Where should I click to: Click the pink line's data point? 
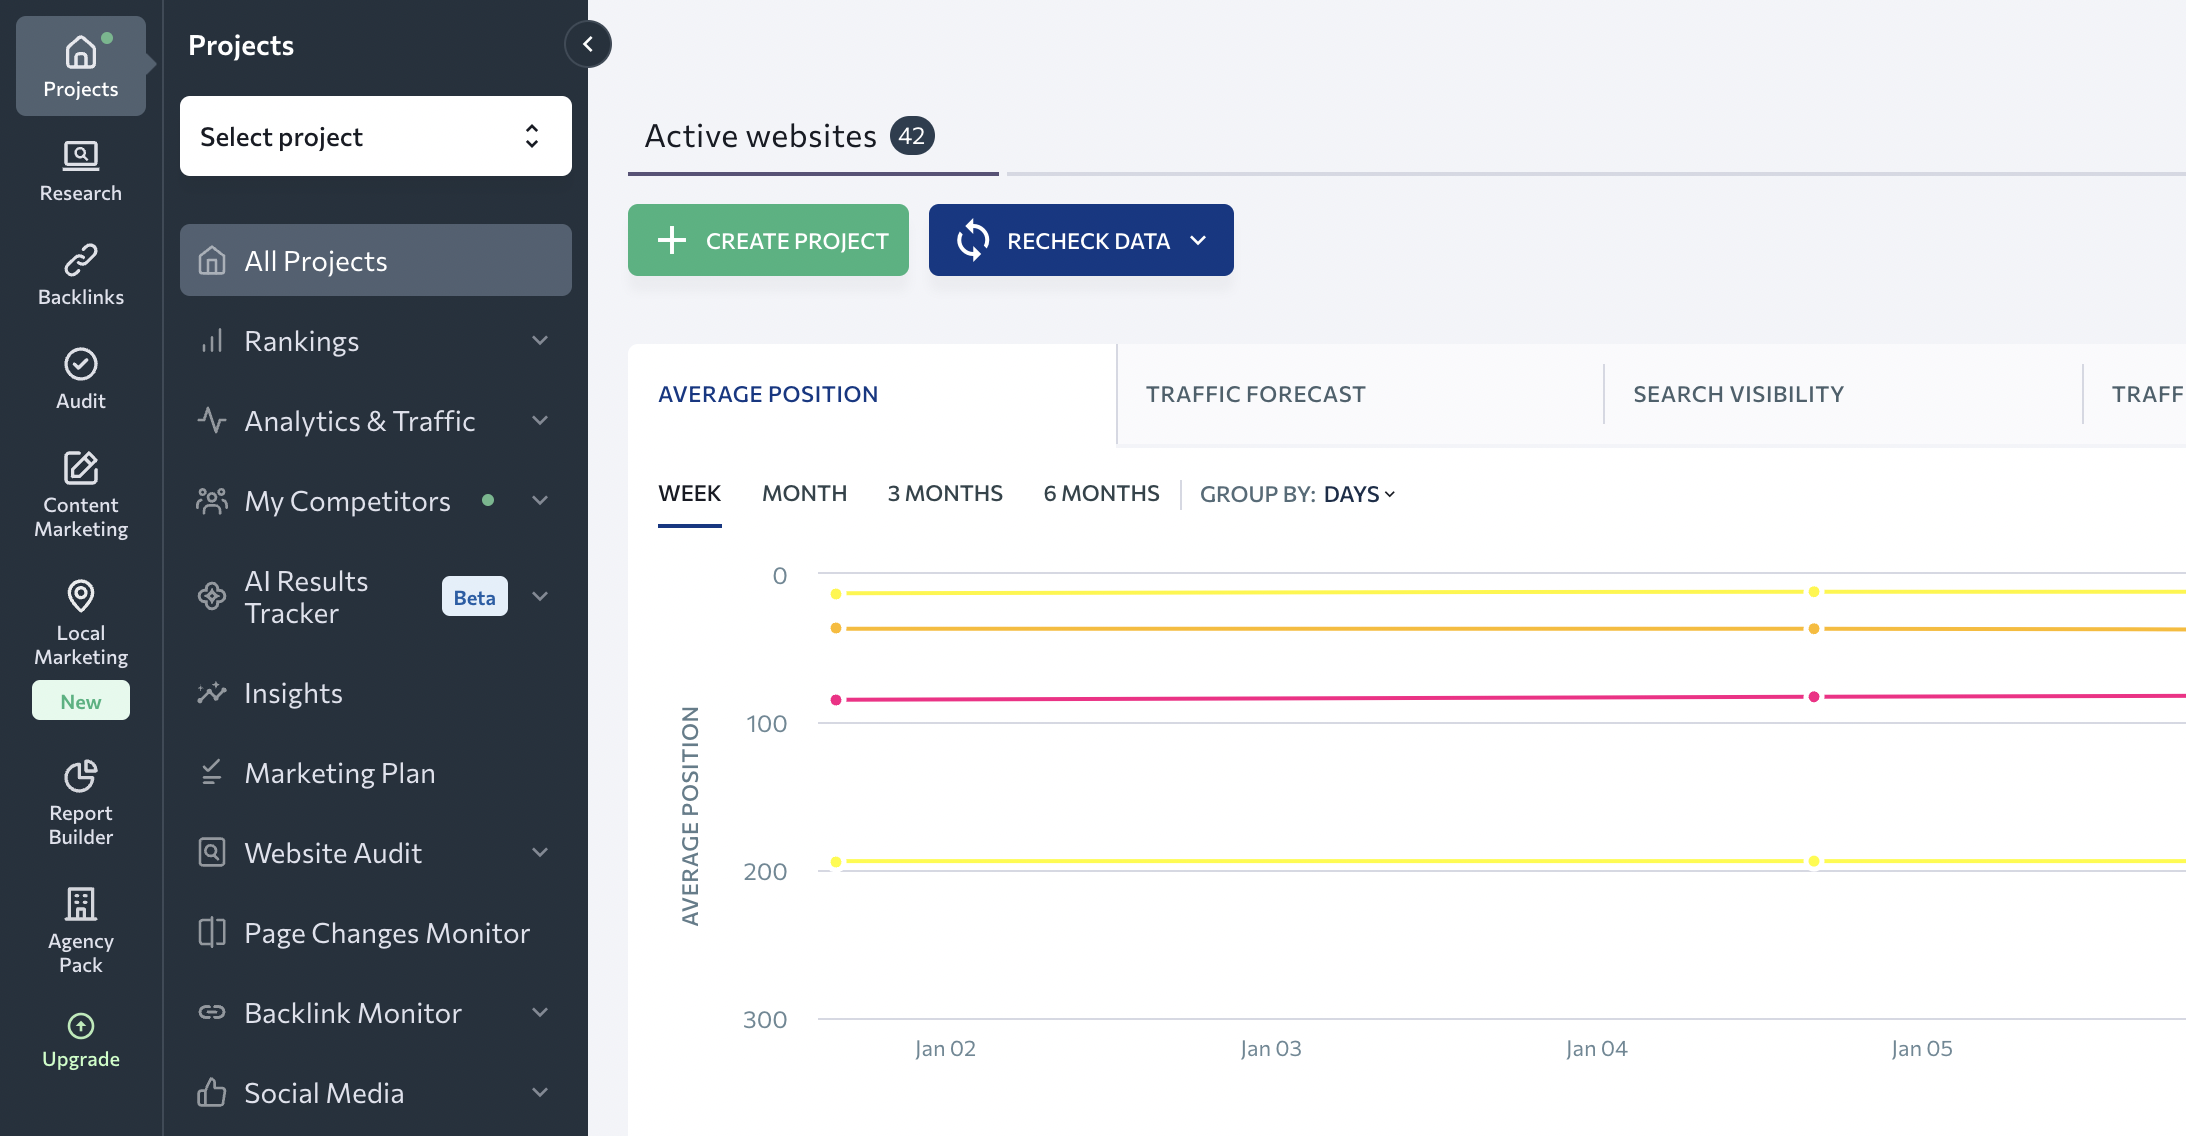tap(1813, 696)
